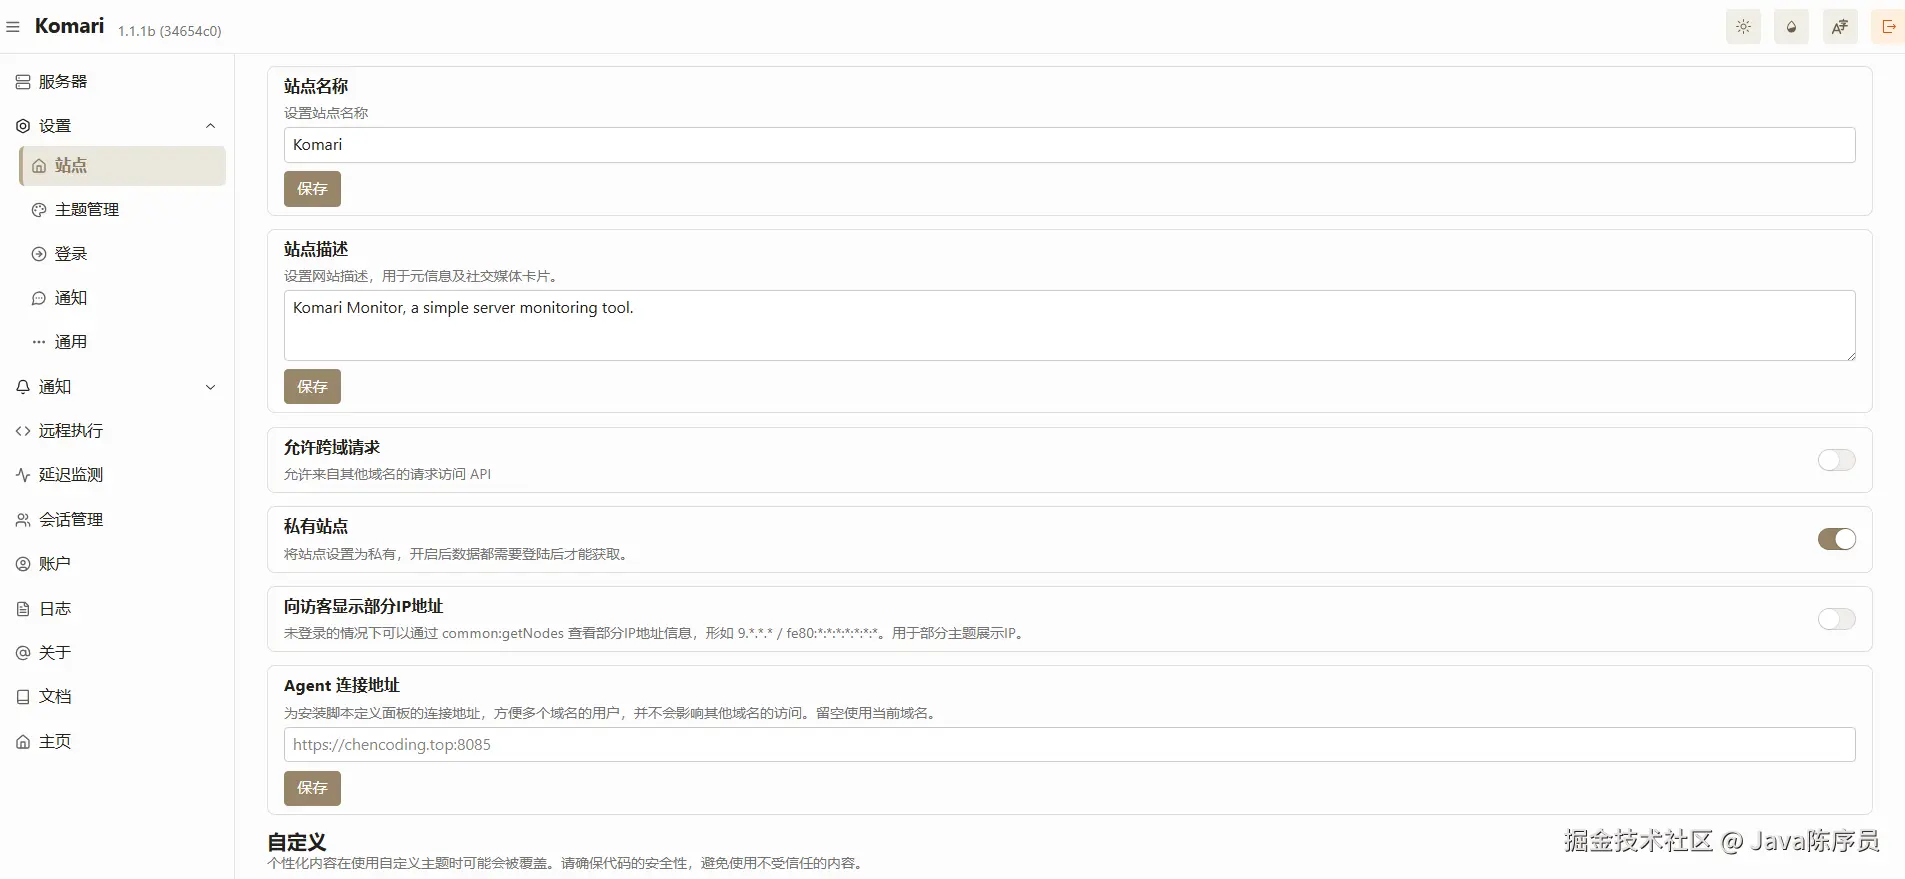Save the Agent 连接地址 setting
Image resolution: width=1905 pixels, height=879 pixels.
coord(312,788)
